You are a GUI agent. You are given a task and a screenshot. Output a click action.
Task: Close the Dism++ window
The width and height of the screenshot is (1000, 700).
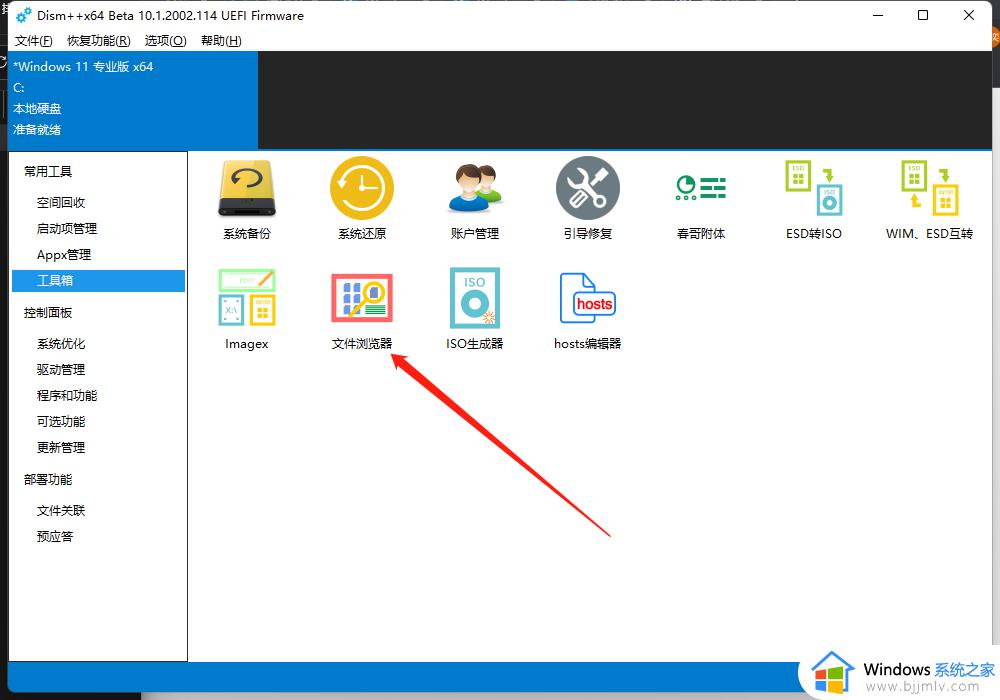pos(969,15)
